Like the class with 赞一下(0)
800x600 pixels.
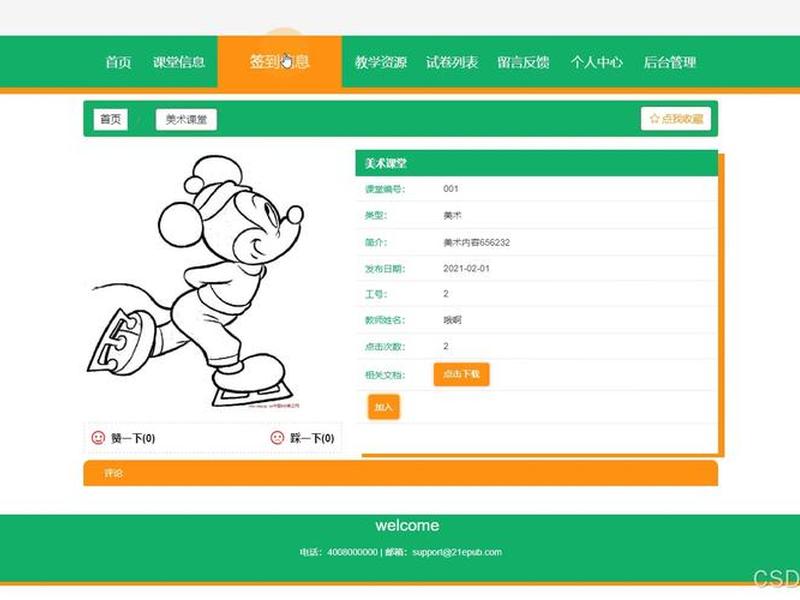[123, 438]
